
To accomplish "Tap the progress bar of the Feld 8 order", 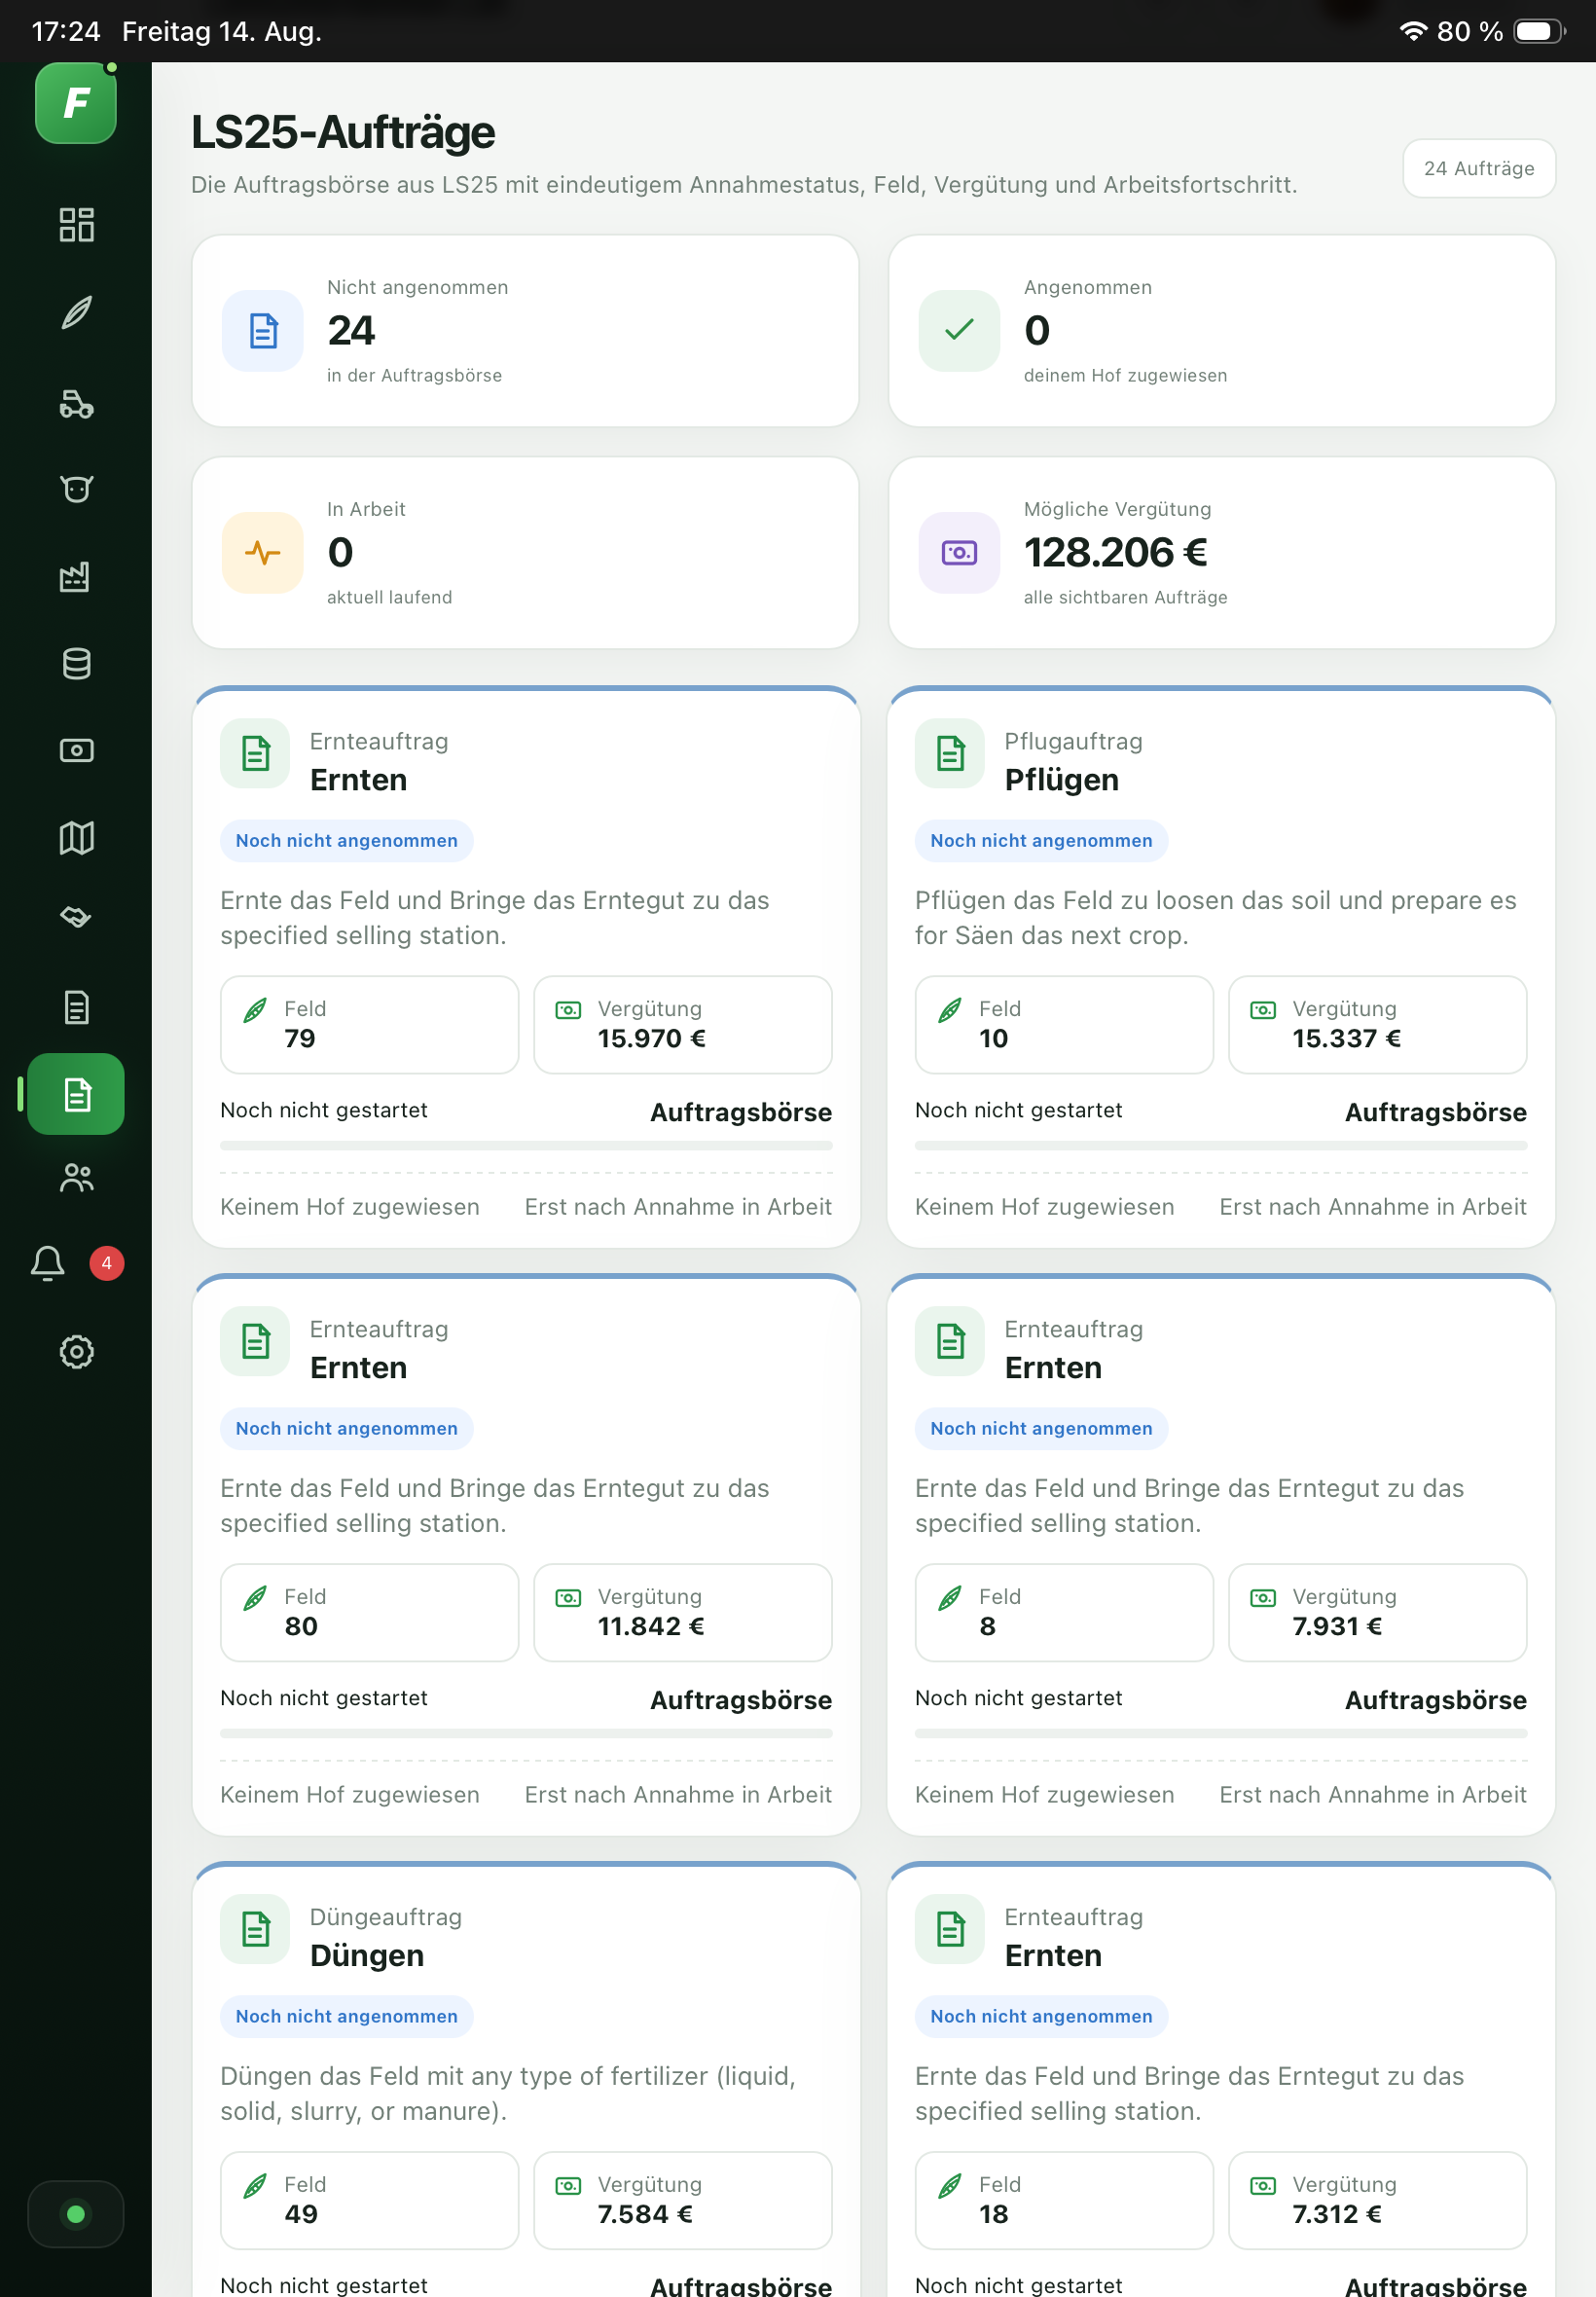I will point(1221,1734).
